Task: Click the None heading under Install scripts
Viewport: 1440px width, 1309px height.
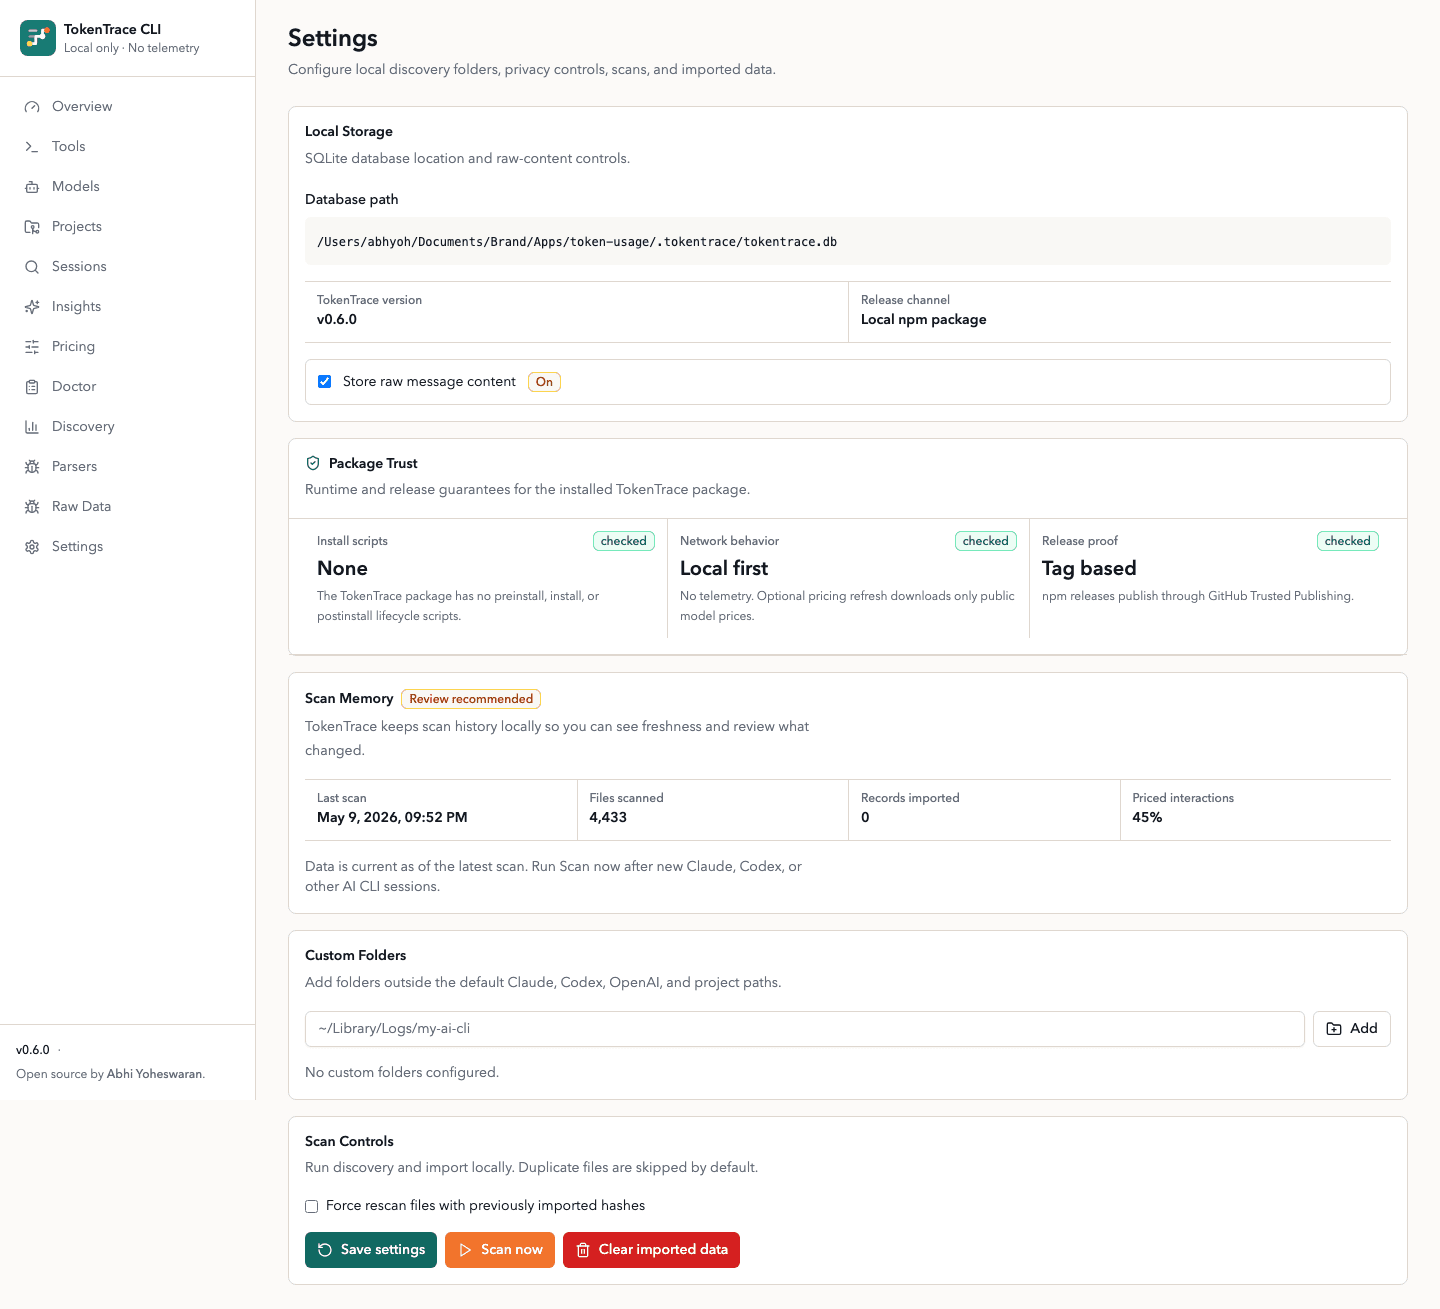Action: coord(342,569)
